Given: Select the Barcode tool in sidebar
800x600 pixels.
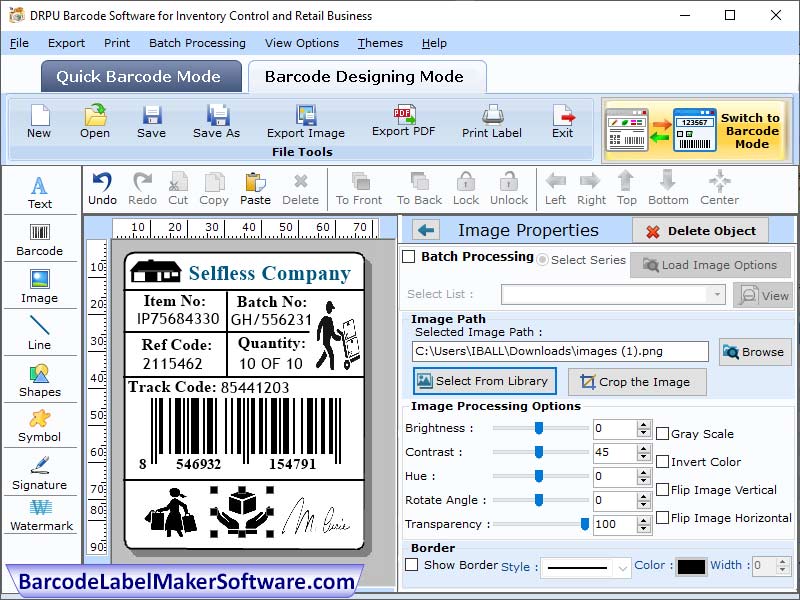Looking at the screenshot, I should 40,240.
